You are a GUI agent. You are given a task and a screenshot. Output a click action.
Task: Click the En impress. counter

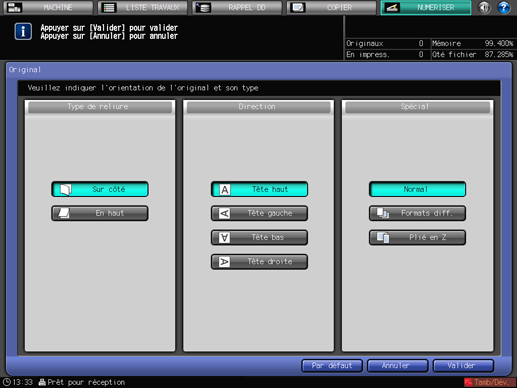[385, 54]
